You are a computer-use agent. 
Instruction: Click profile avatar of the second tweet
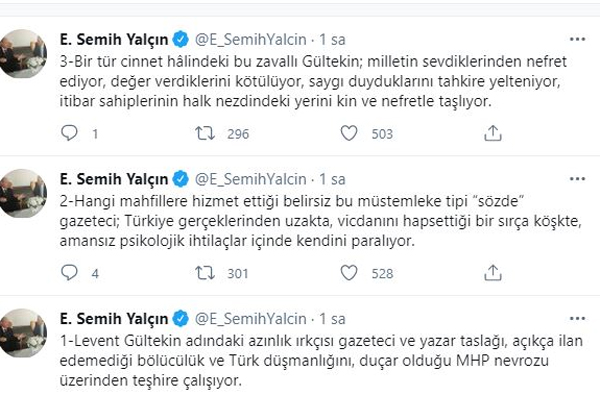click(x=23, y=193)
